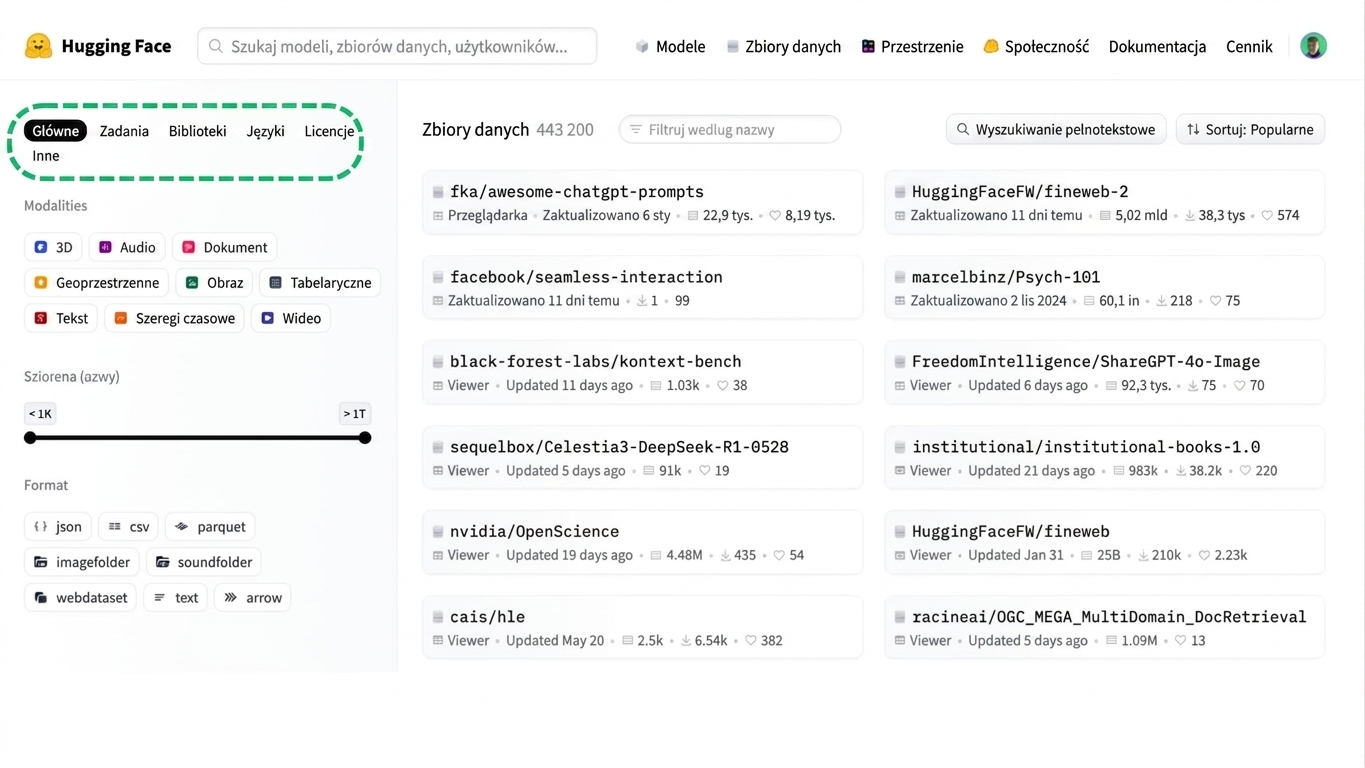Toggle the Obraz modality filter
This screenshot has width=1365, height=768.
click(x=214, y=283)
